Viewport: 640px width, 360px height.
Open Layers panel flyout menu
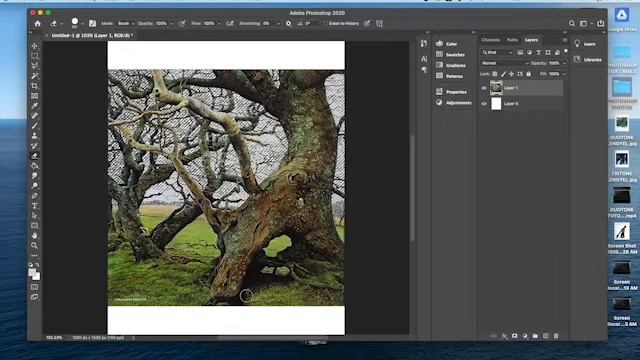pyautogui.click(x=565, y=40)
